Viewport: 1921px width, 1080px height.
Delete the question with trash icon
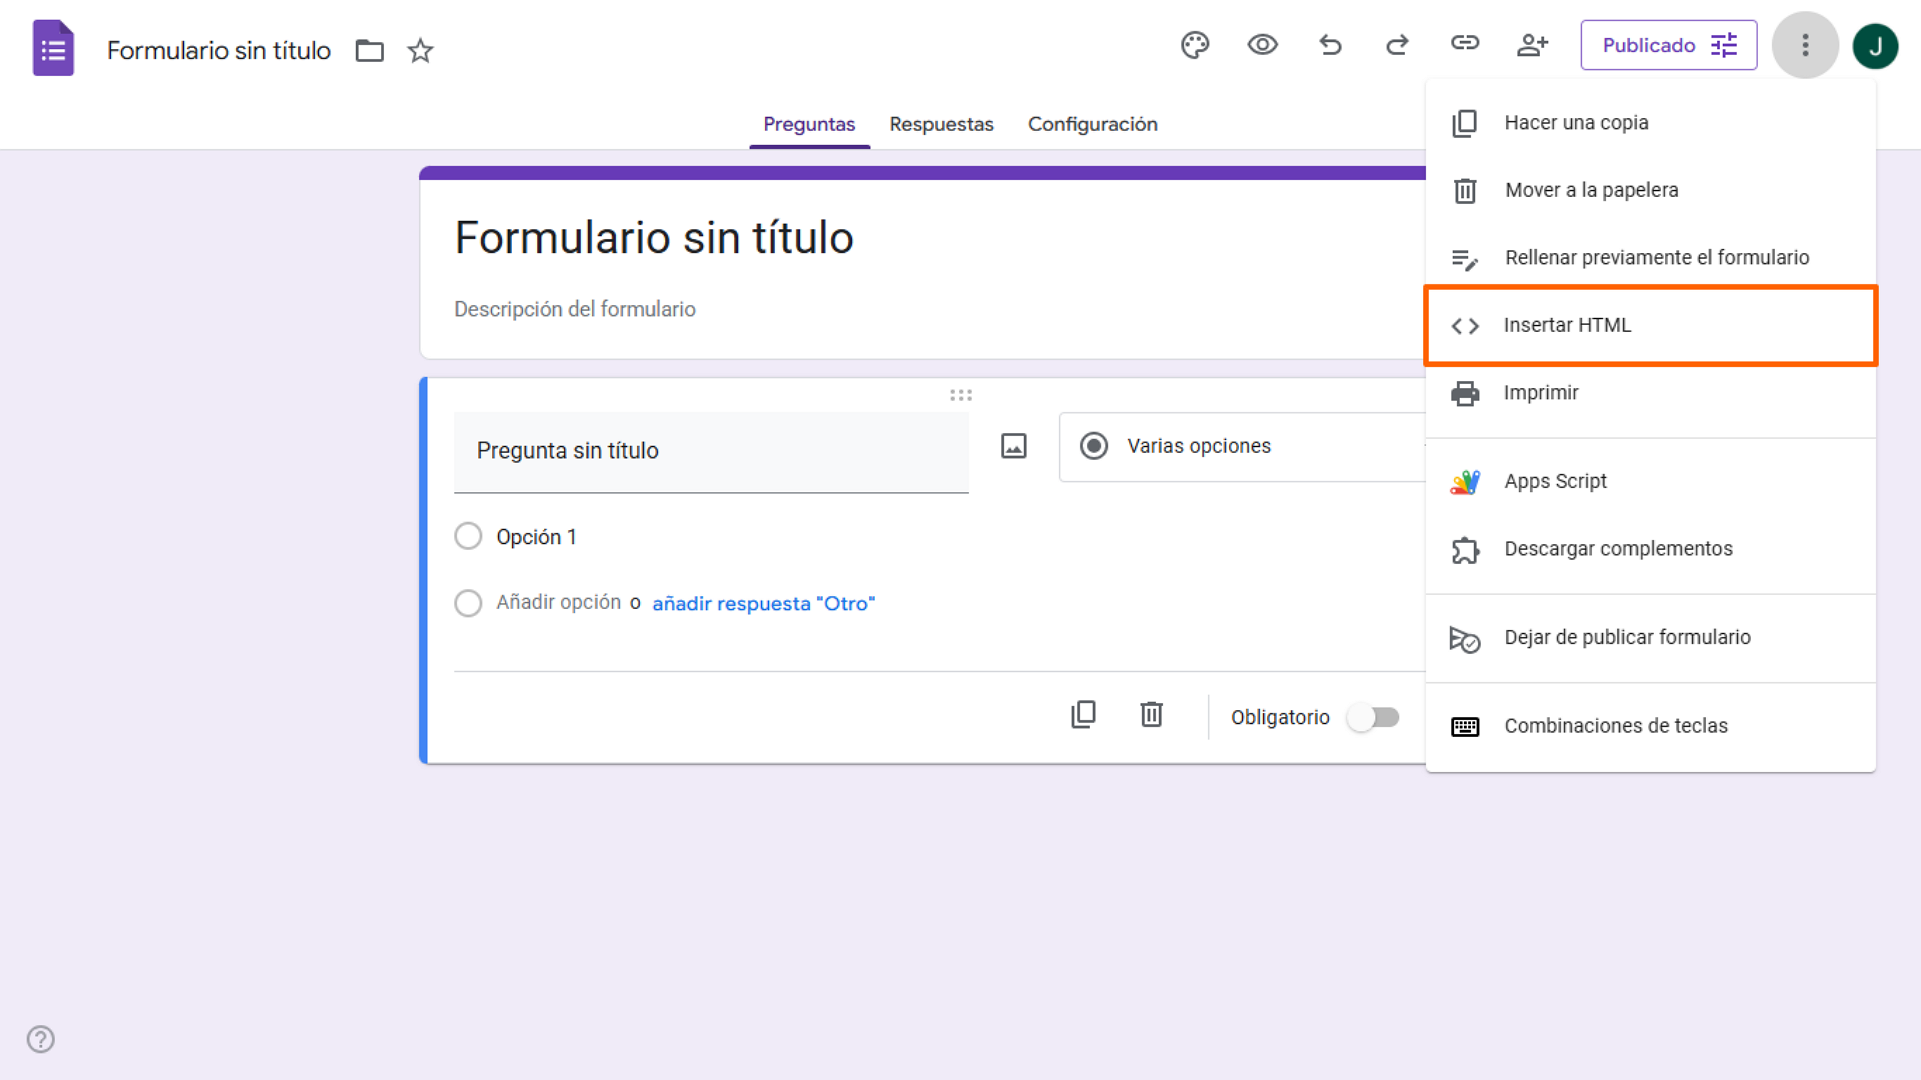coord(1151,715)
